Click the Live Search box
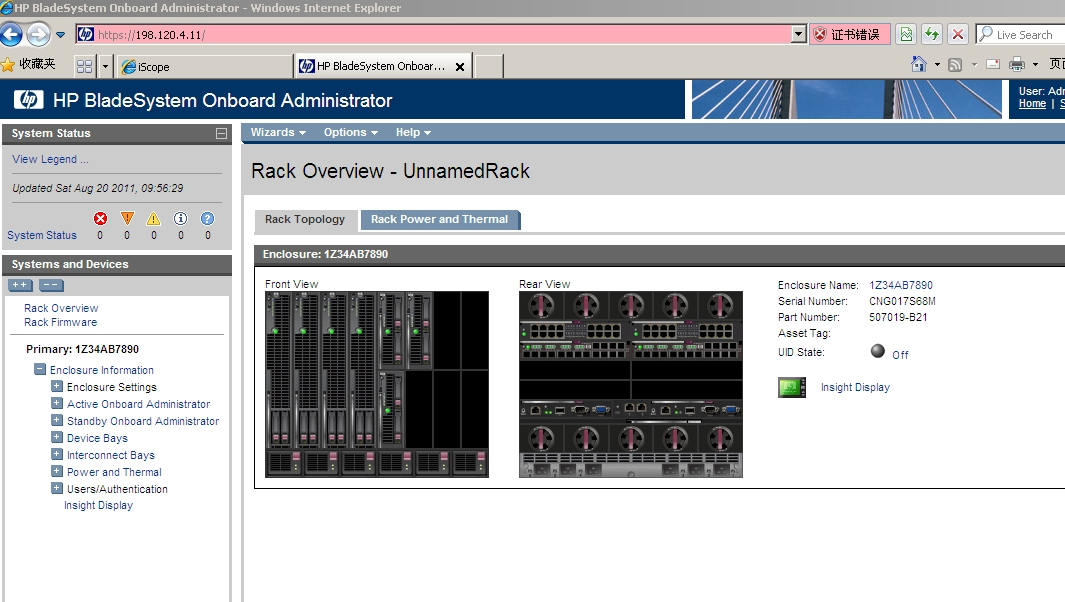Image resolution: width=1065 pixels, height=602 pixels. point(1020,35)
